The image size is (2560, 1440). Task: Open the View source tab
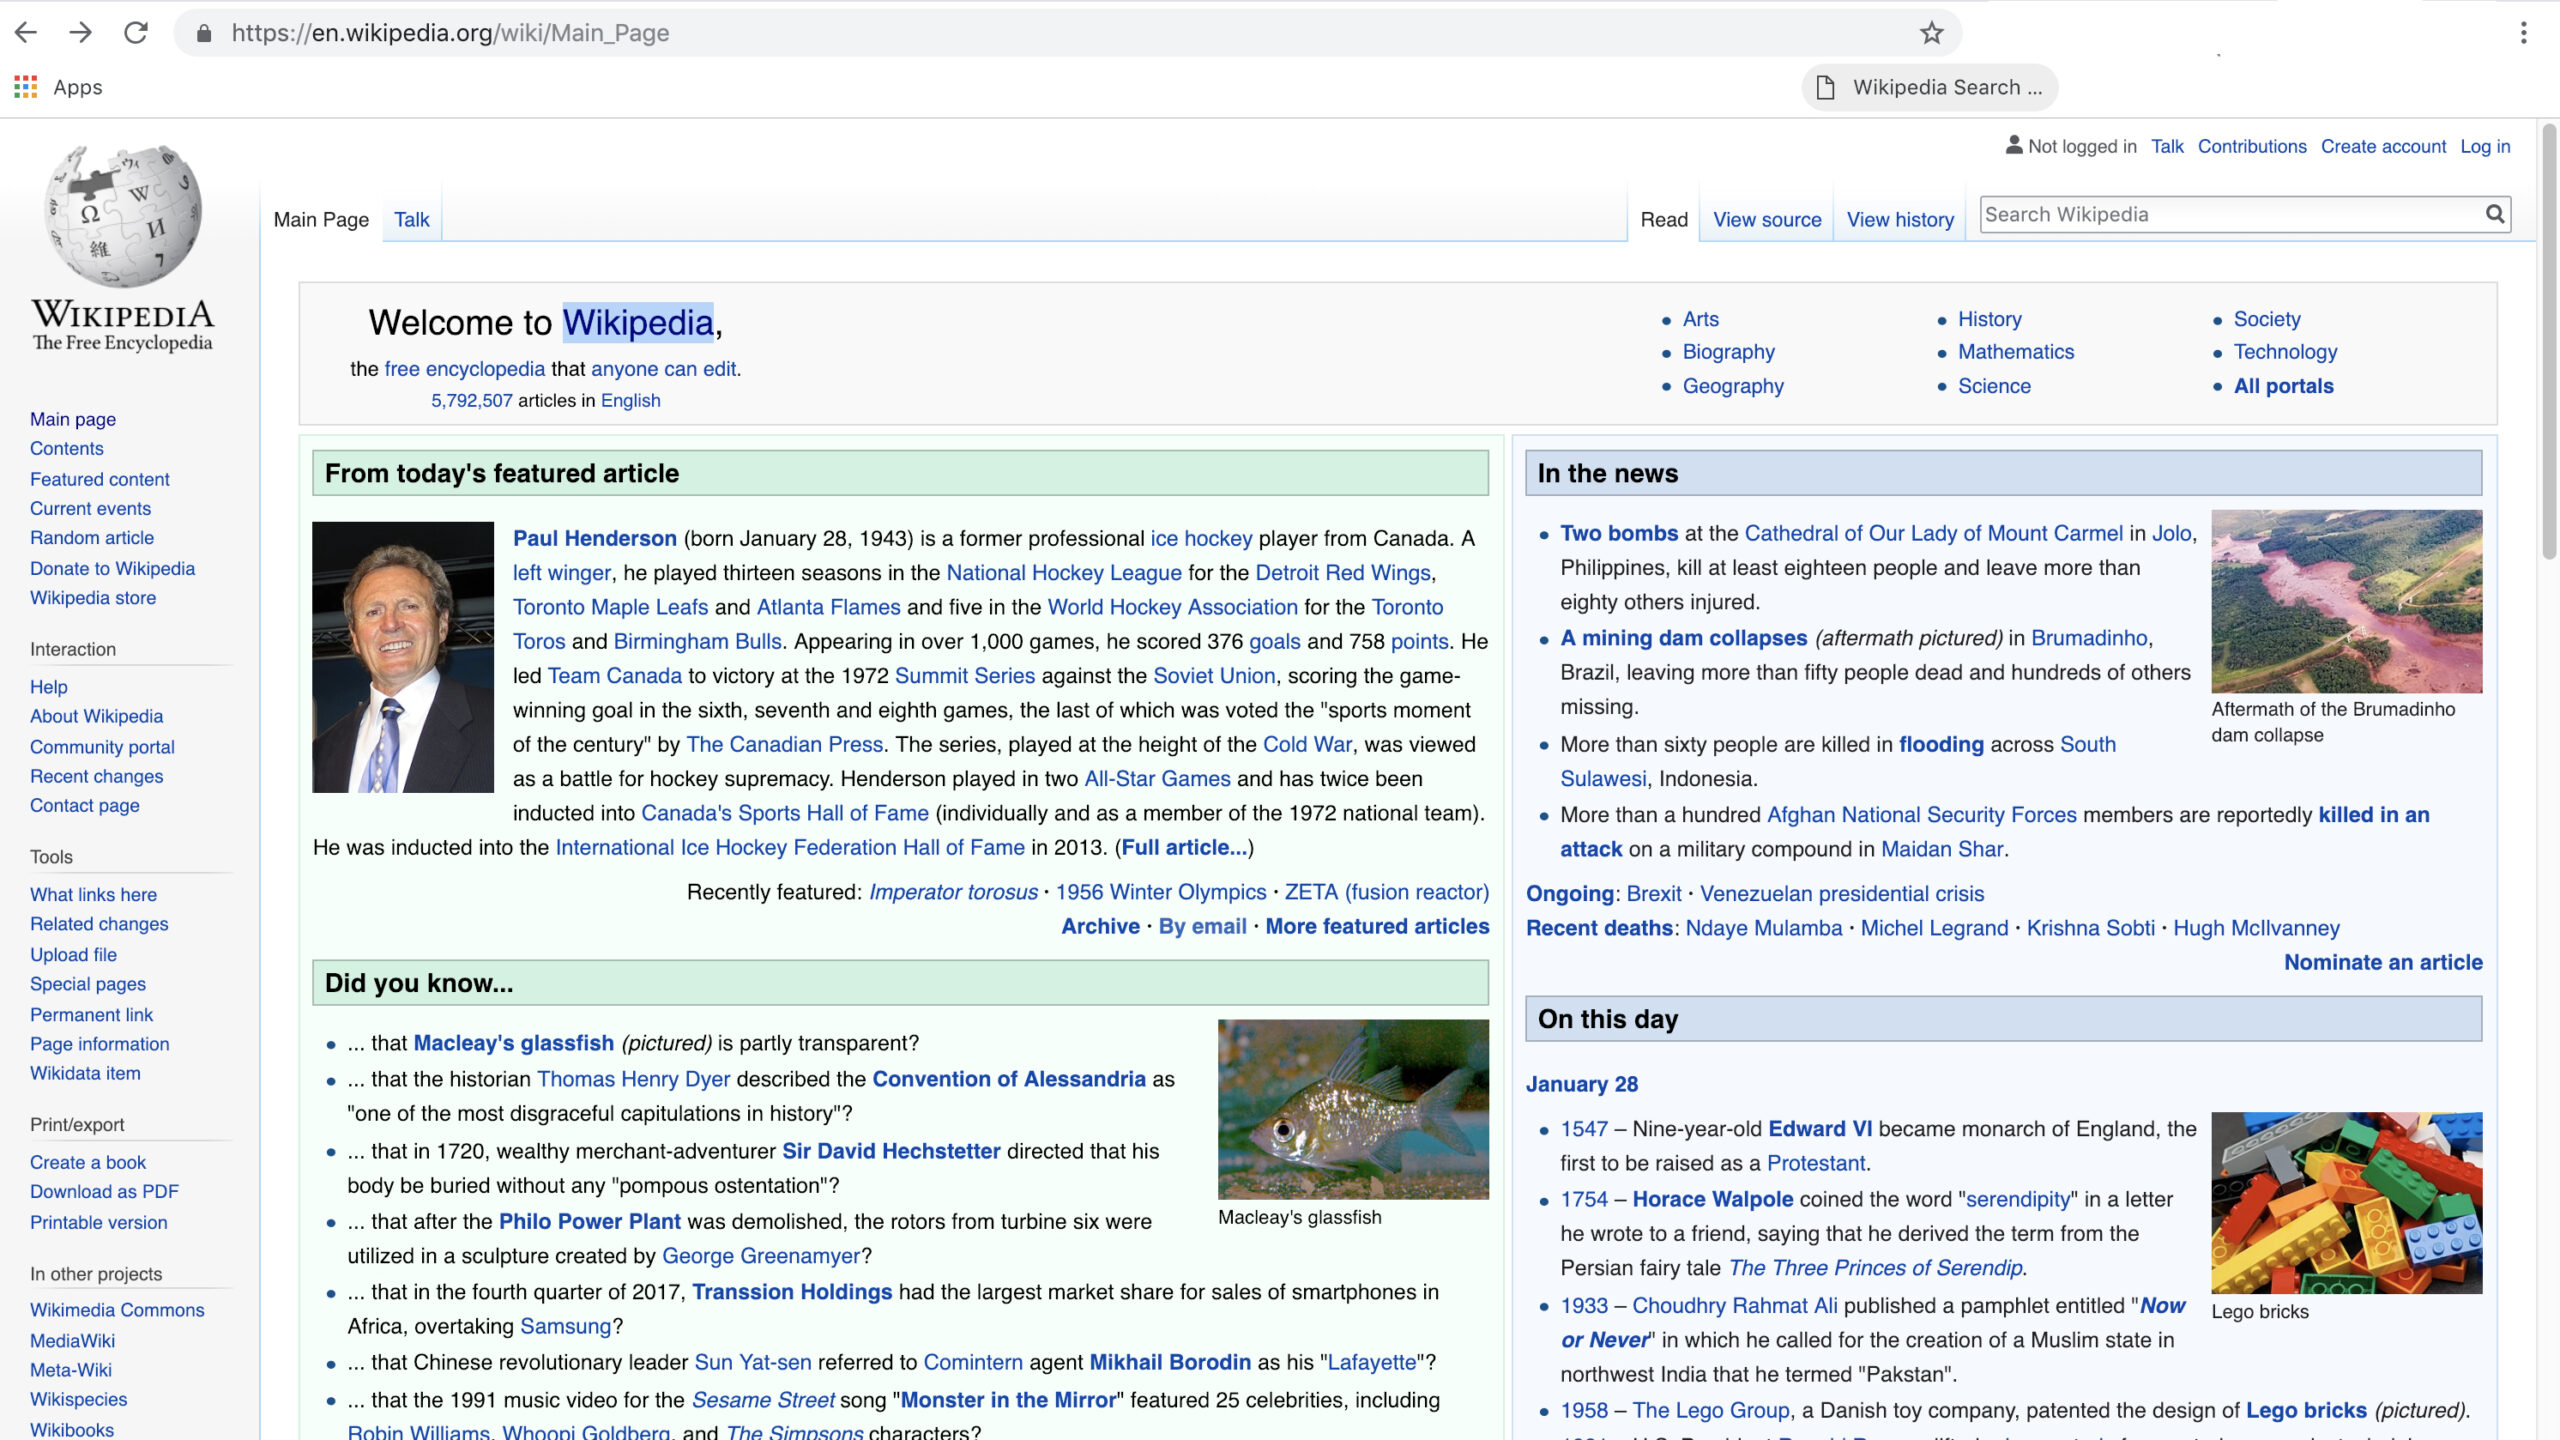coord(1767,219)
